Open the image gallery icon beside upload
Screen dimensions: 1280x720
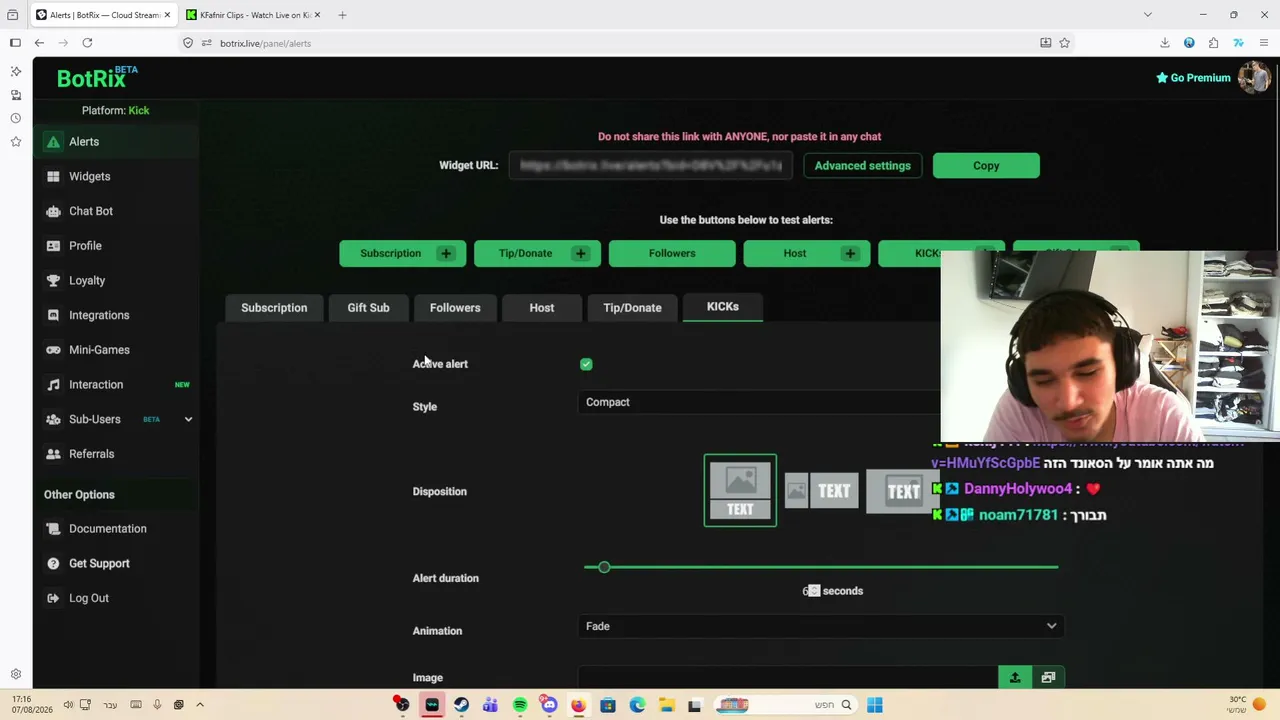[1048, 678]
